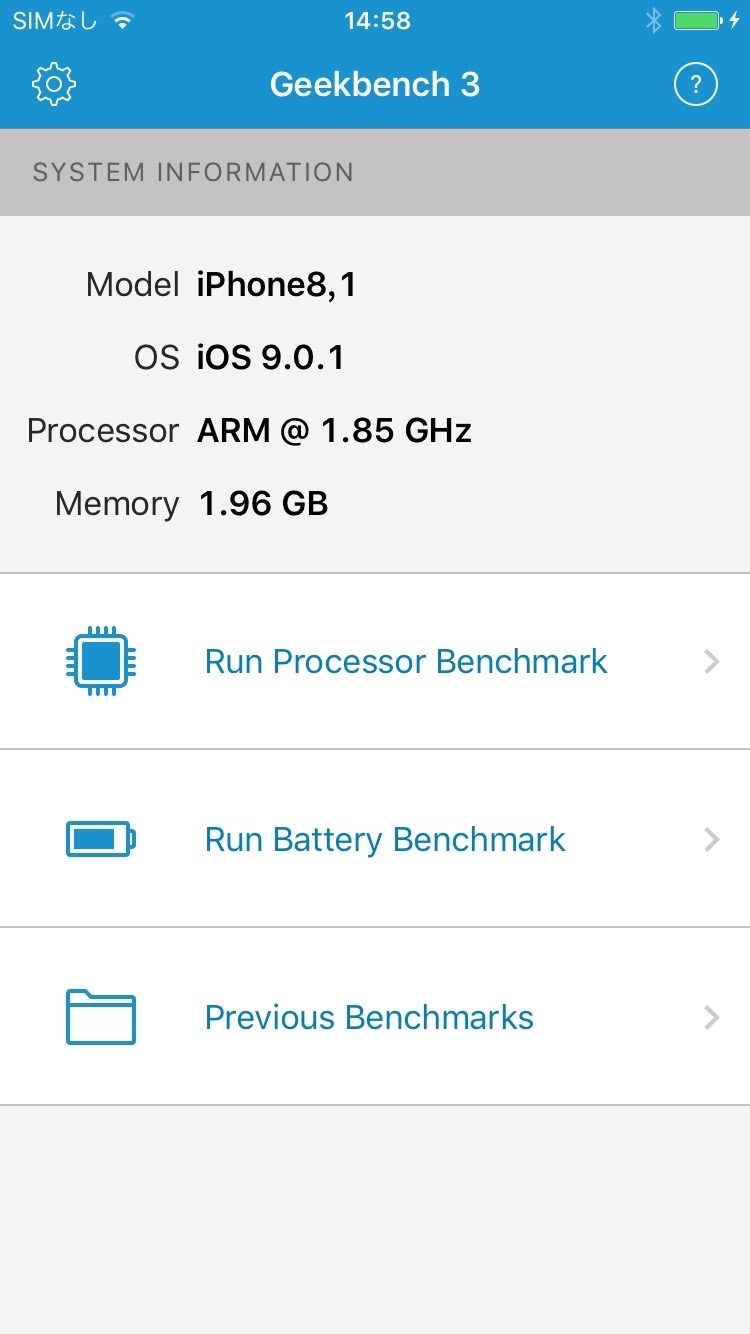Tap the ARM @ 1.85 GHz processor value

coord(334,431)
